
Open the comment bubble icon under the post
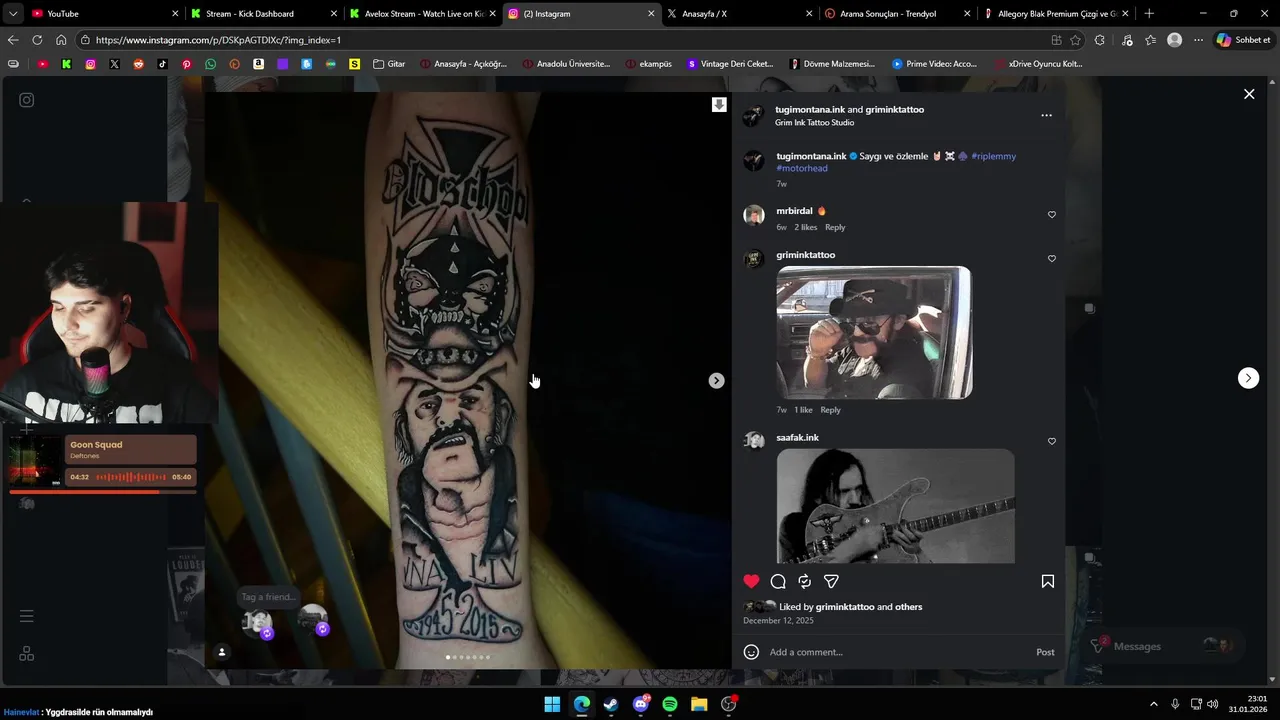tap(778, 581)
